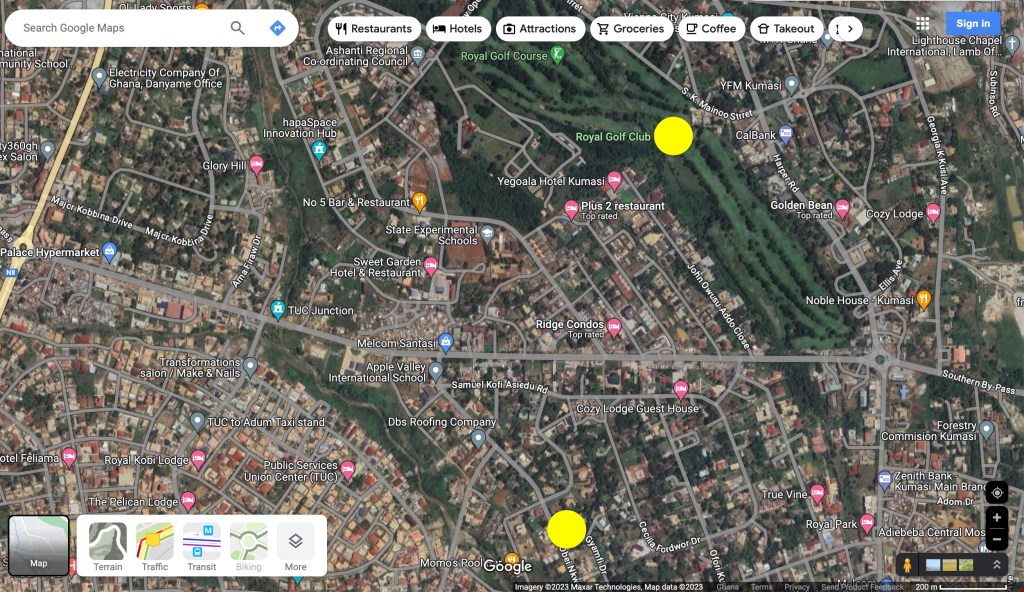Image resolution: width=1024 pixels, height=592 pixels.
Task: Open directions with the blue arrow icon
Action: [278, 28]
